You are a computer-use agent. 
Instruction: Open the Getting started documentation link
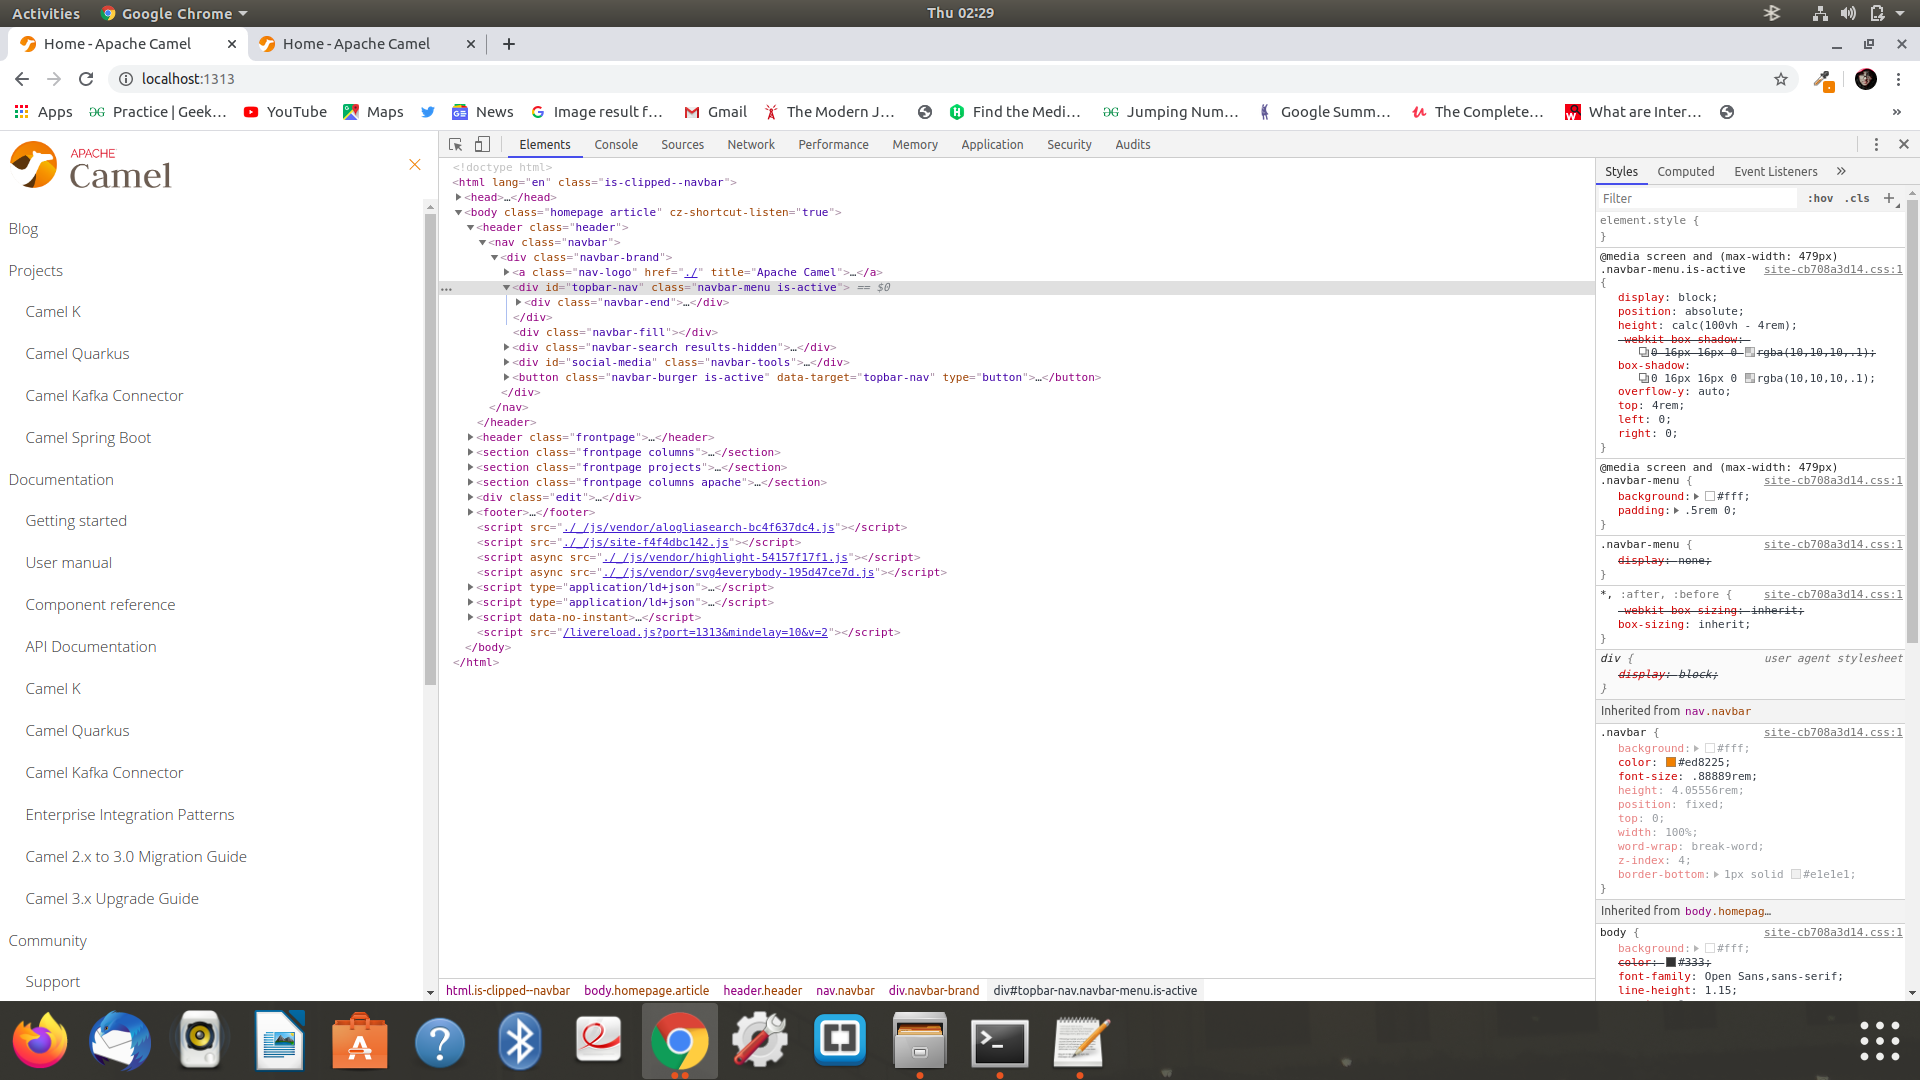pos(76,520)
